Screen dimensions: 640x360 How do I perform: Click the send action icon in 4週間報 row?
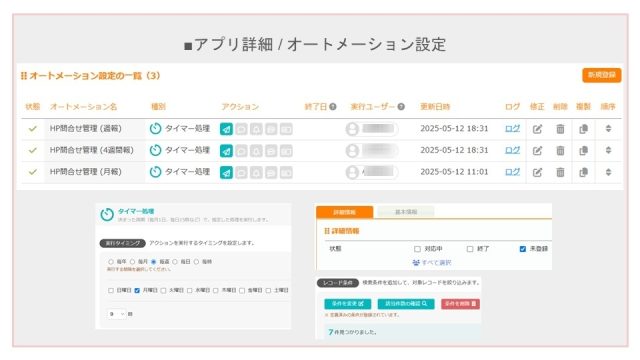(226, 151)
